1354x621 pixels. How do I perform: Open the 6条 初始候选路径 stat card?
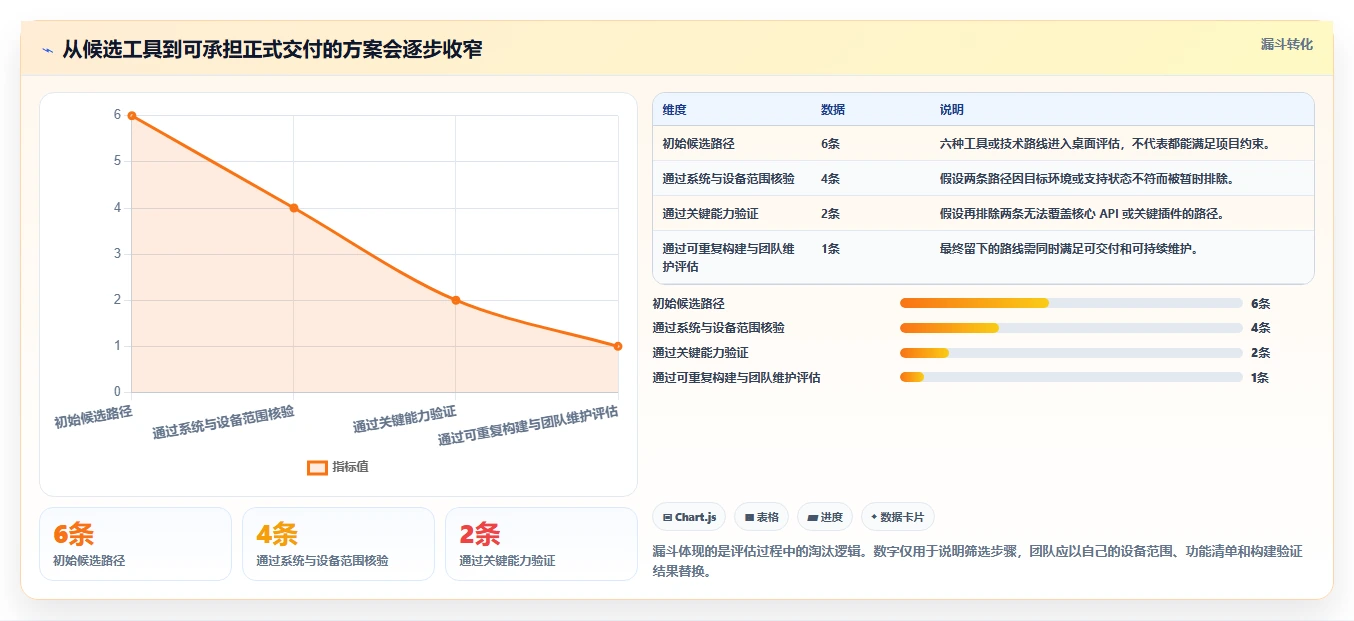pos(135,544)
